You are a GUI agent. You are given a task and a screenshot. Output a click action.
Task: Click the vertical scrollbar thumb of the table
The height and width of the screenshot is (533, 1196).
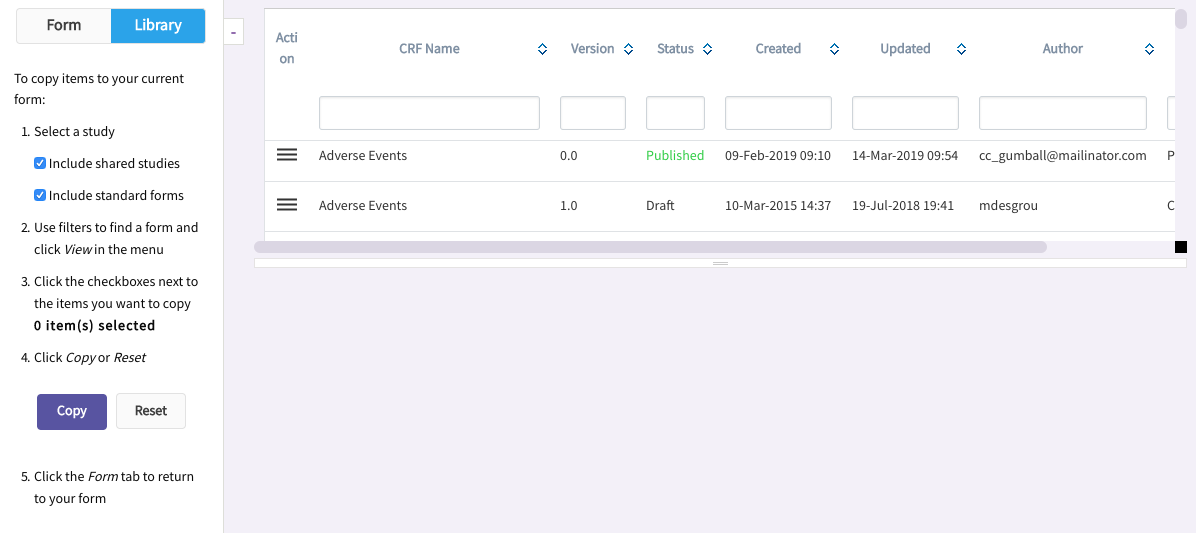coord(1180,19)
